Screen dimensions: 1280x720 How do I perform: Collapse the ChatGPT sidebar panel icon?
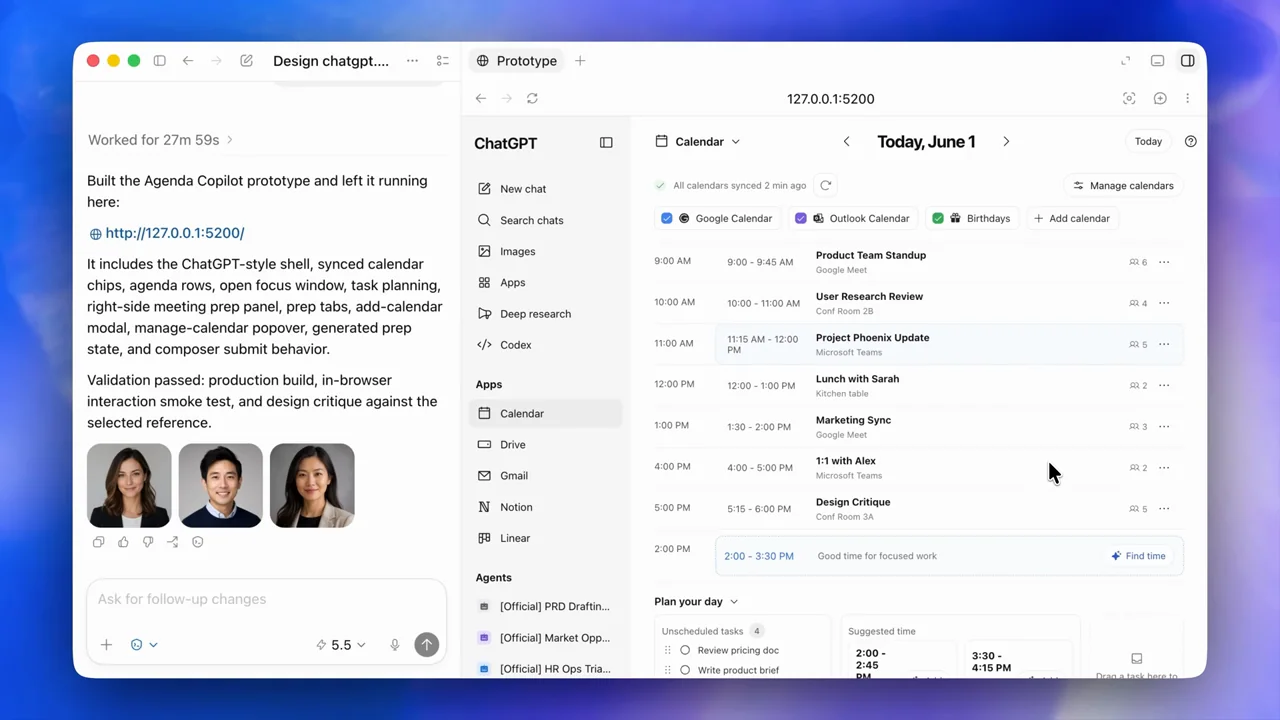point(606,143)
